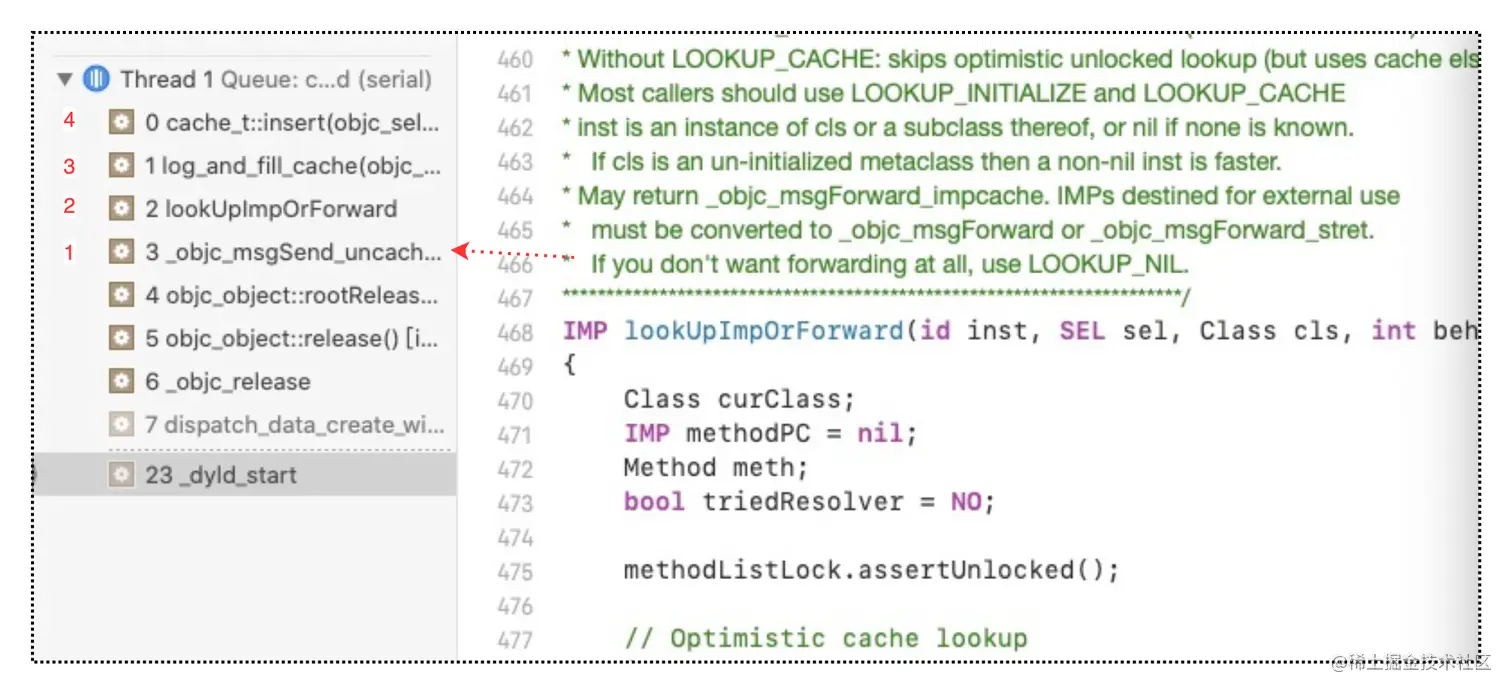This screenshot has height=693, width=1512.
Task: Click gear icon for frame 7 dispatch_data_create
Action: [121, 425]
